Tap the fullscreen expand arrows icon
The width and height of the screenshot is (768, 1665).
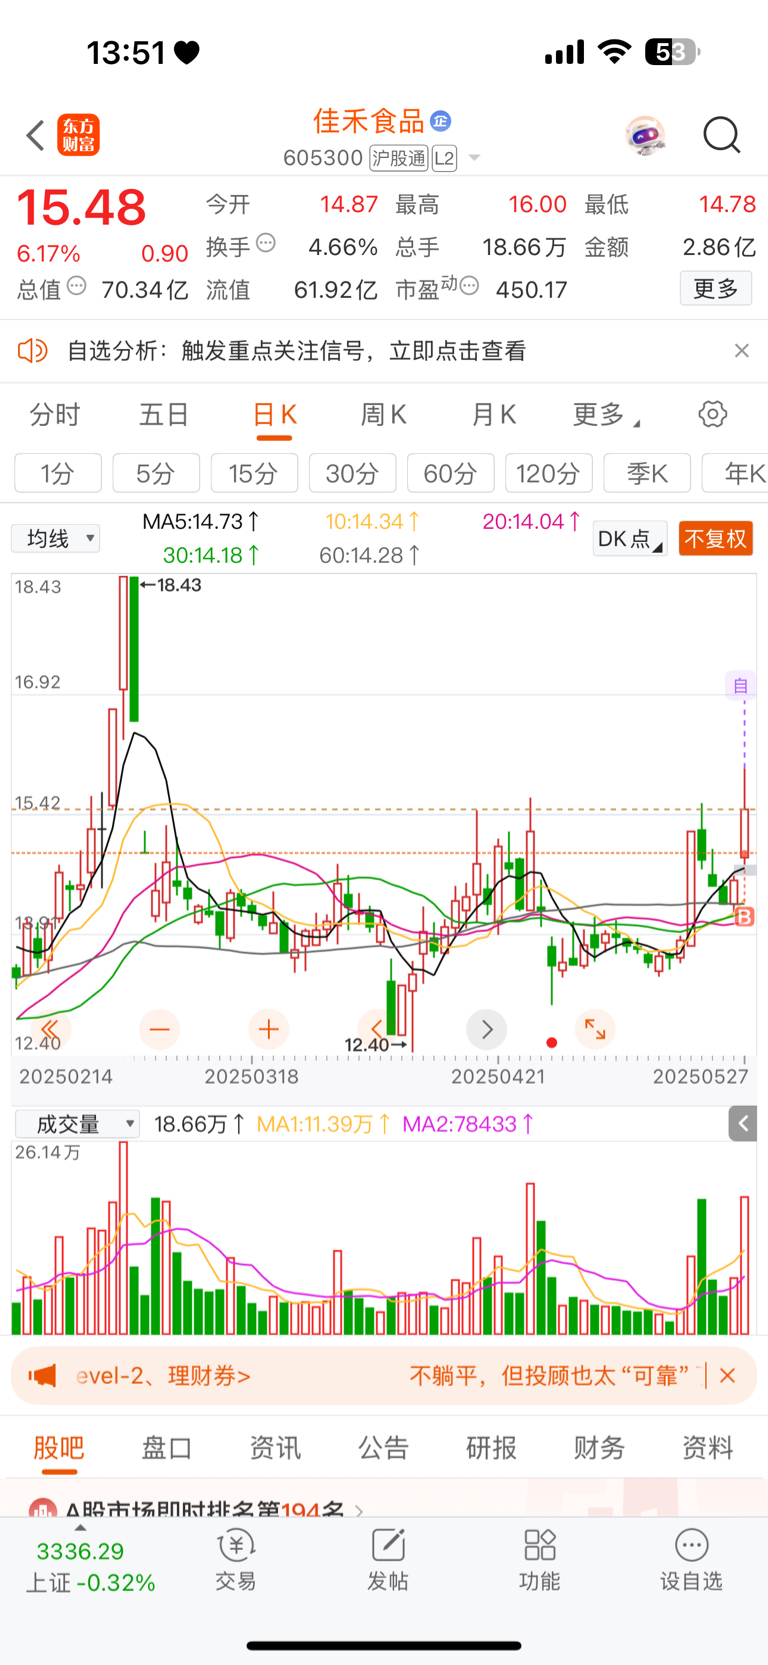(595, 1028)
